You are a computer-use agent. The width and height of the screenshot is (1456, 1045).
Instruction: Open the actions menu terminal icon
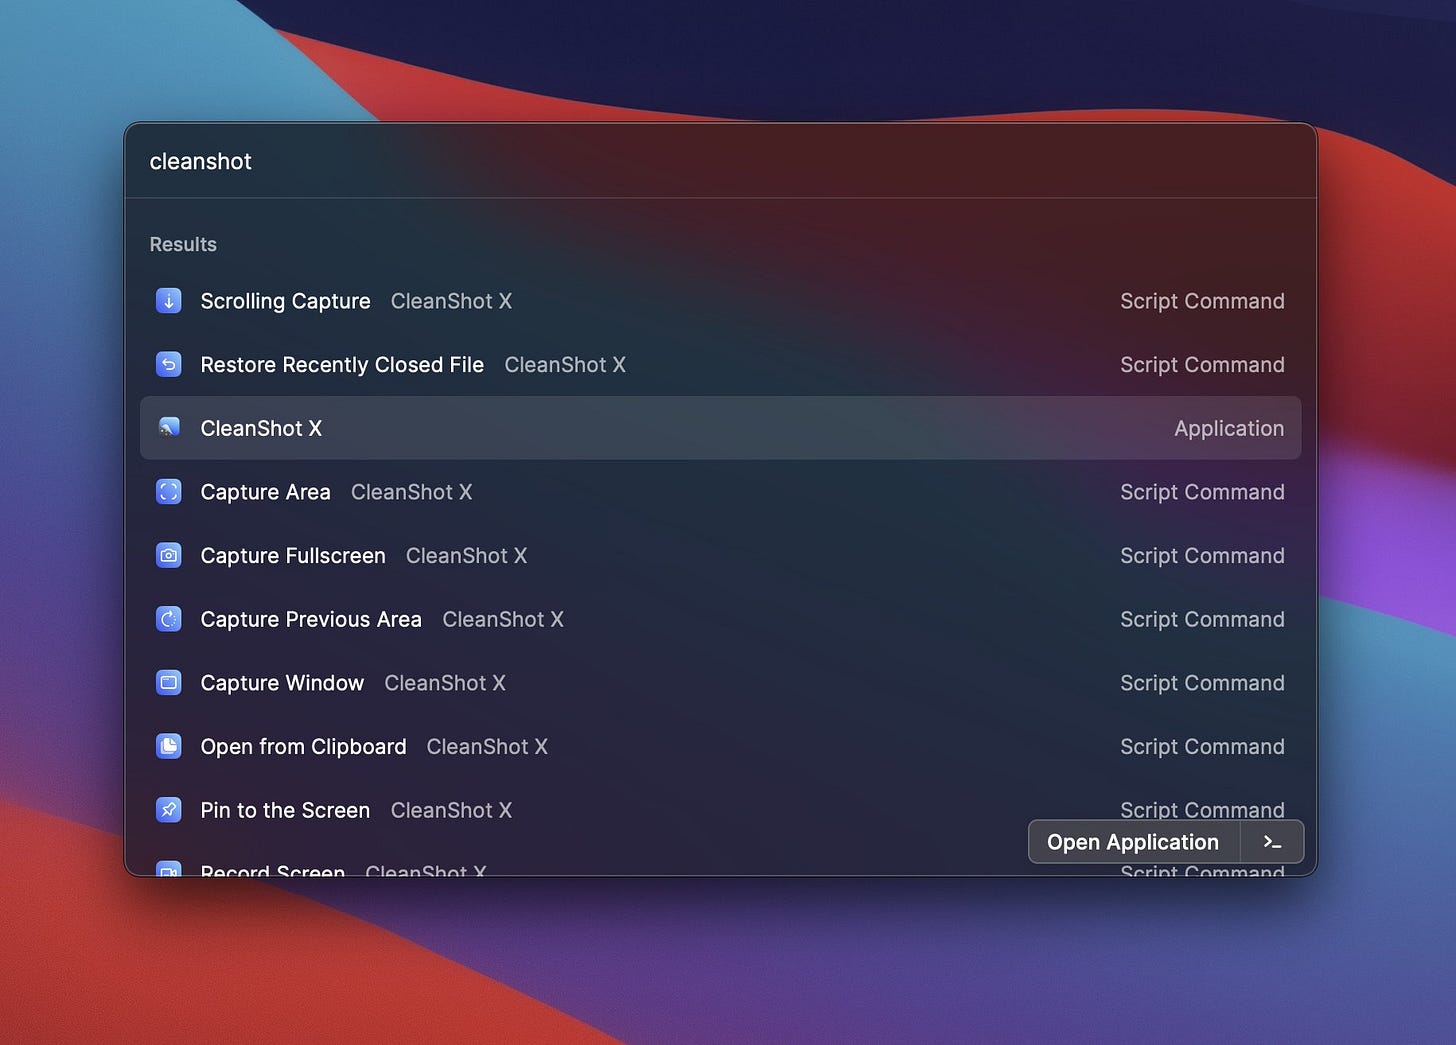pyautogui.click(x=1272, y=842)
